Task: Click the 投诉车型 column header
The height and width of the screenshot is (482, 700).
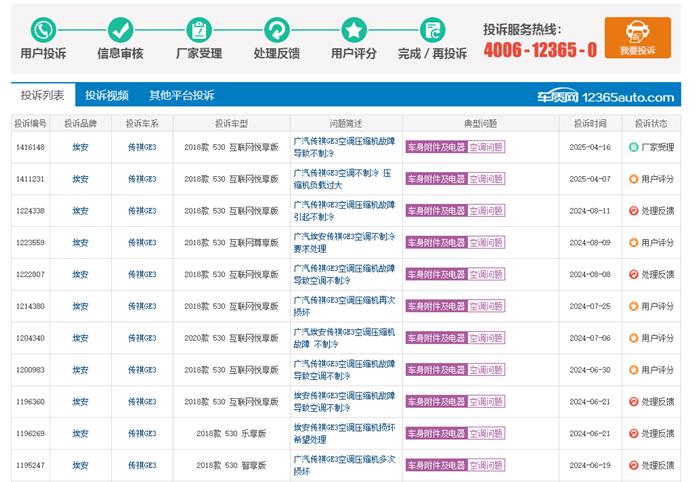Action: [x=231, y=123]
